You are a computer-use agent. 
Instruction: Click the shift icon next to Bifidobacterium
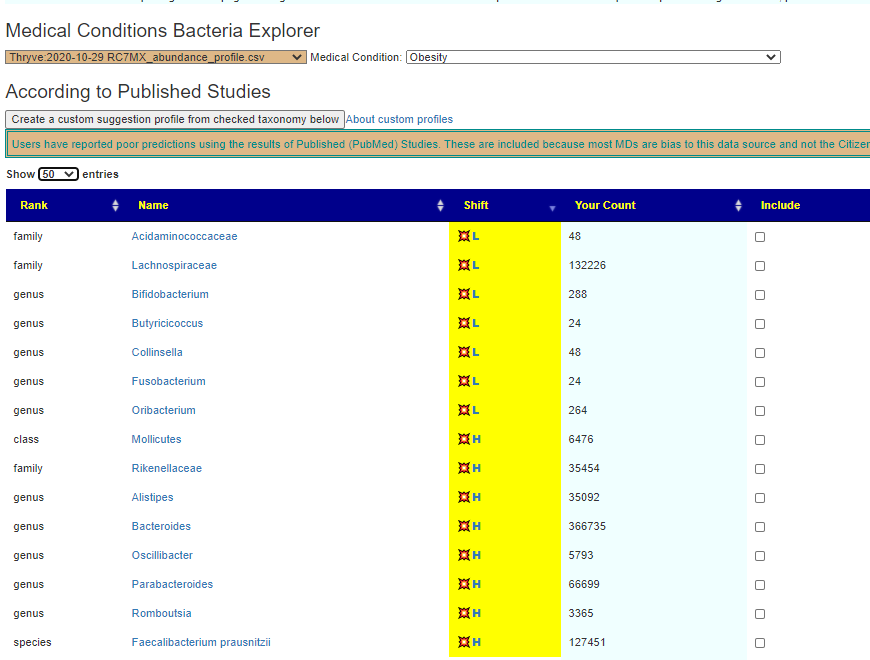[464, 295]
